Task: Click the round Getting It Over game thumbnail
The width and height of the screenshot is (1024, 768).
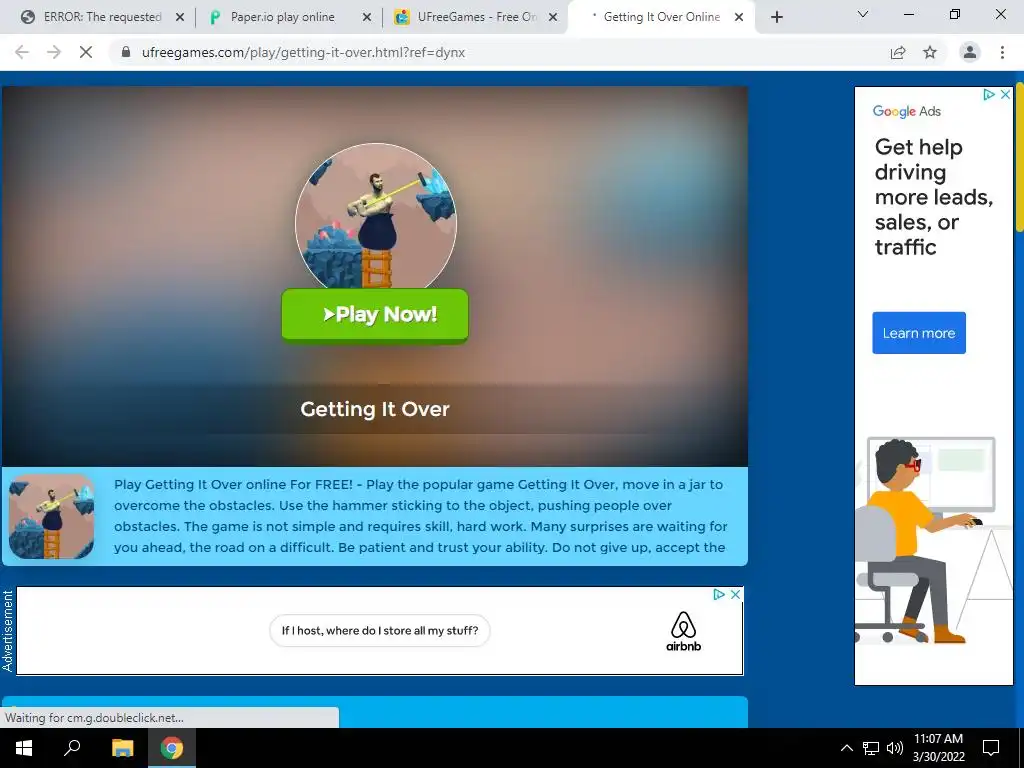Action: (376, 216)
